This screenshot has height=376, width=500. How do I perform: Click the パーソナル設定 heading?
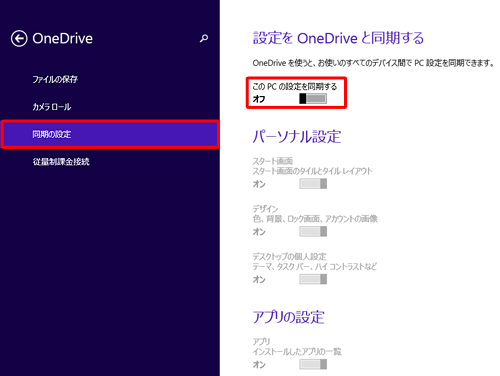(297, 137)
